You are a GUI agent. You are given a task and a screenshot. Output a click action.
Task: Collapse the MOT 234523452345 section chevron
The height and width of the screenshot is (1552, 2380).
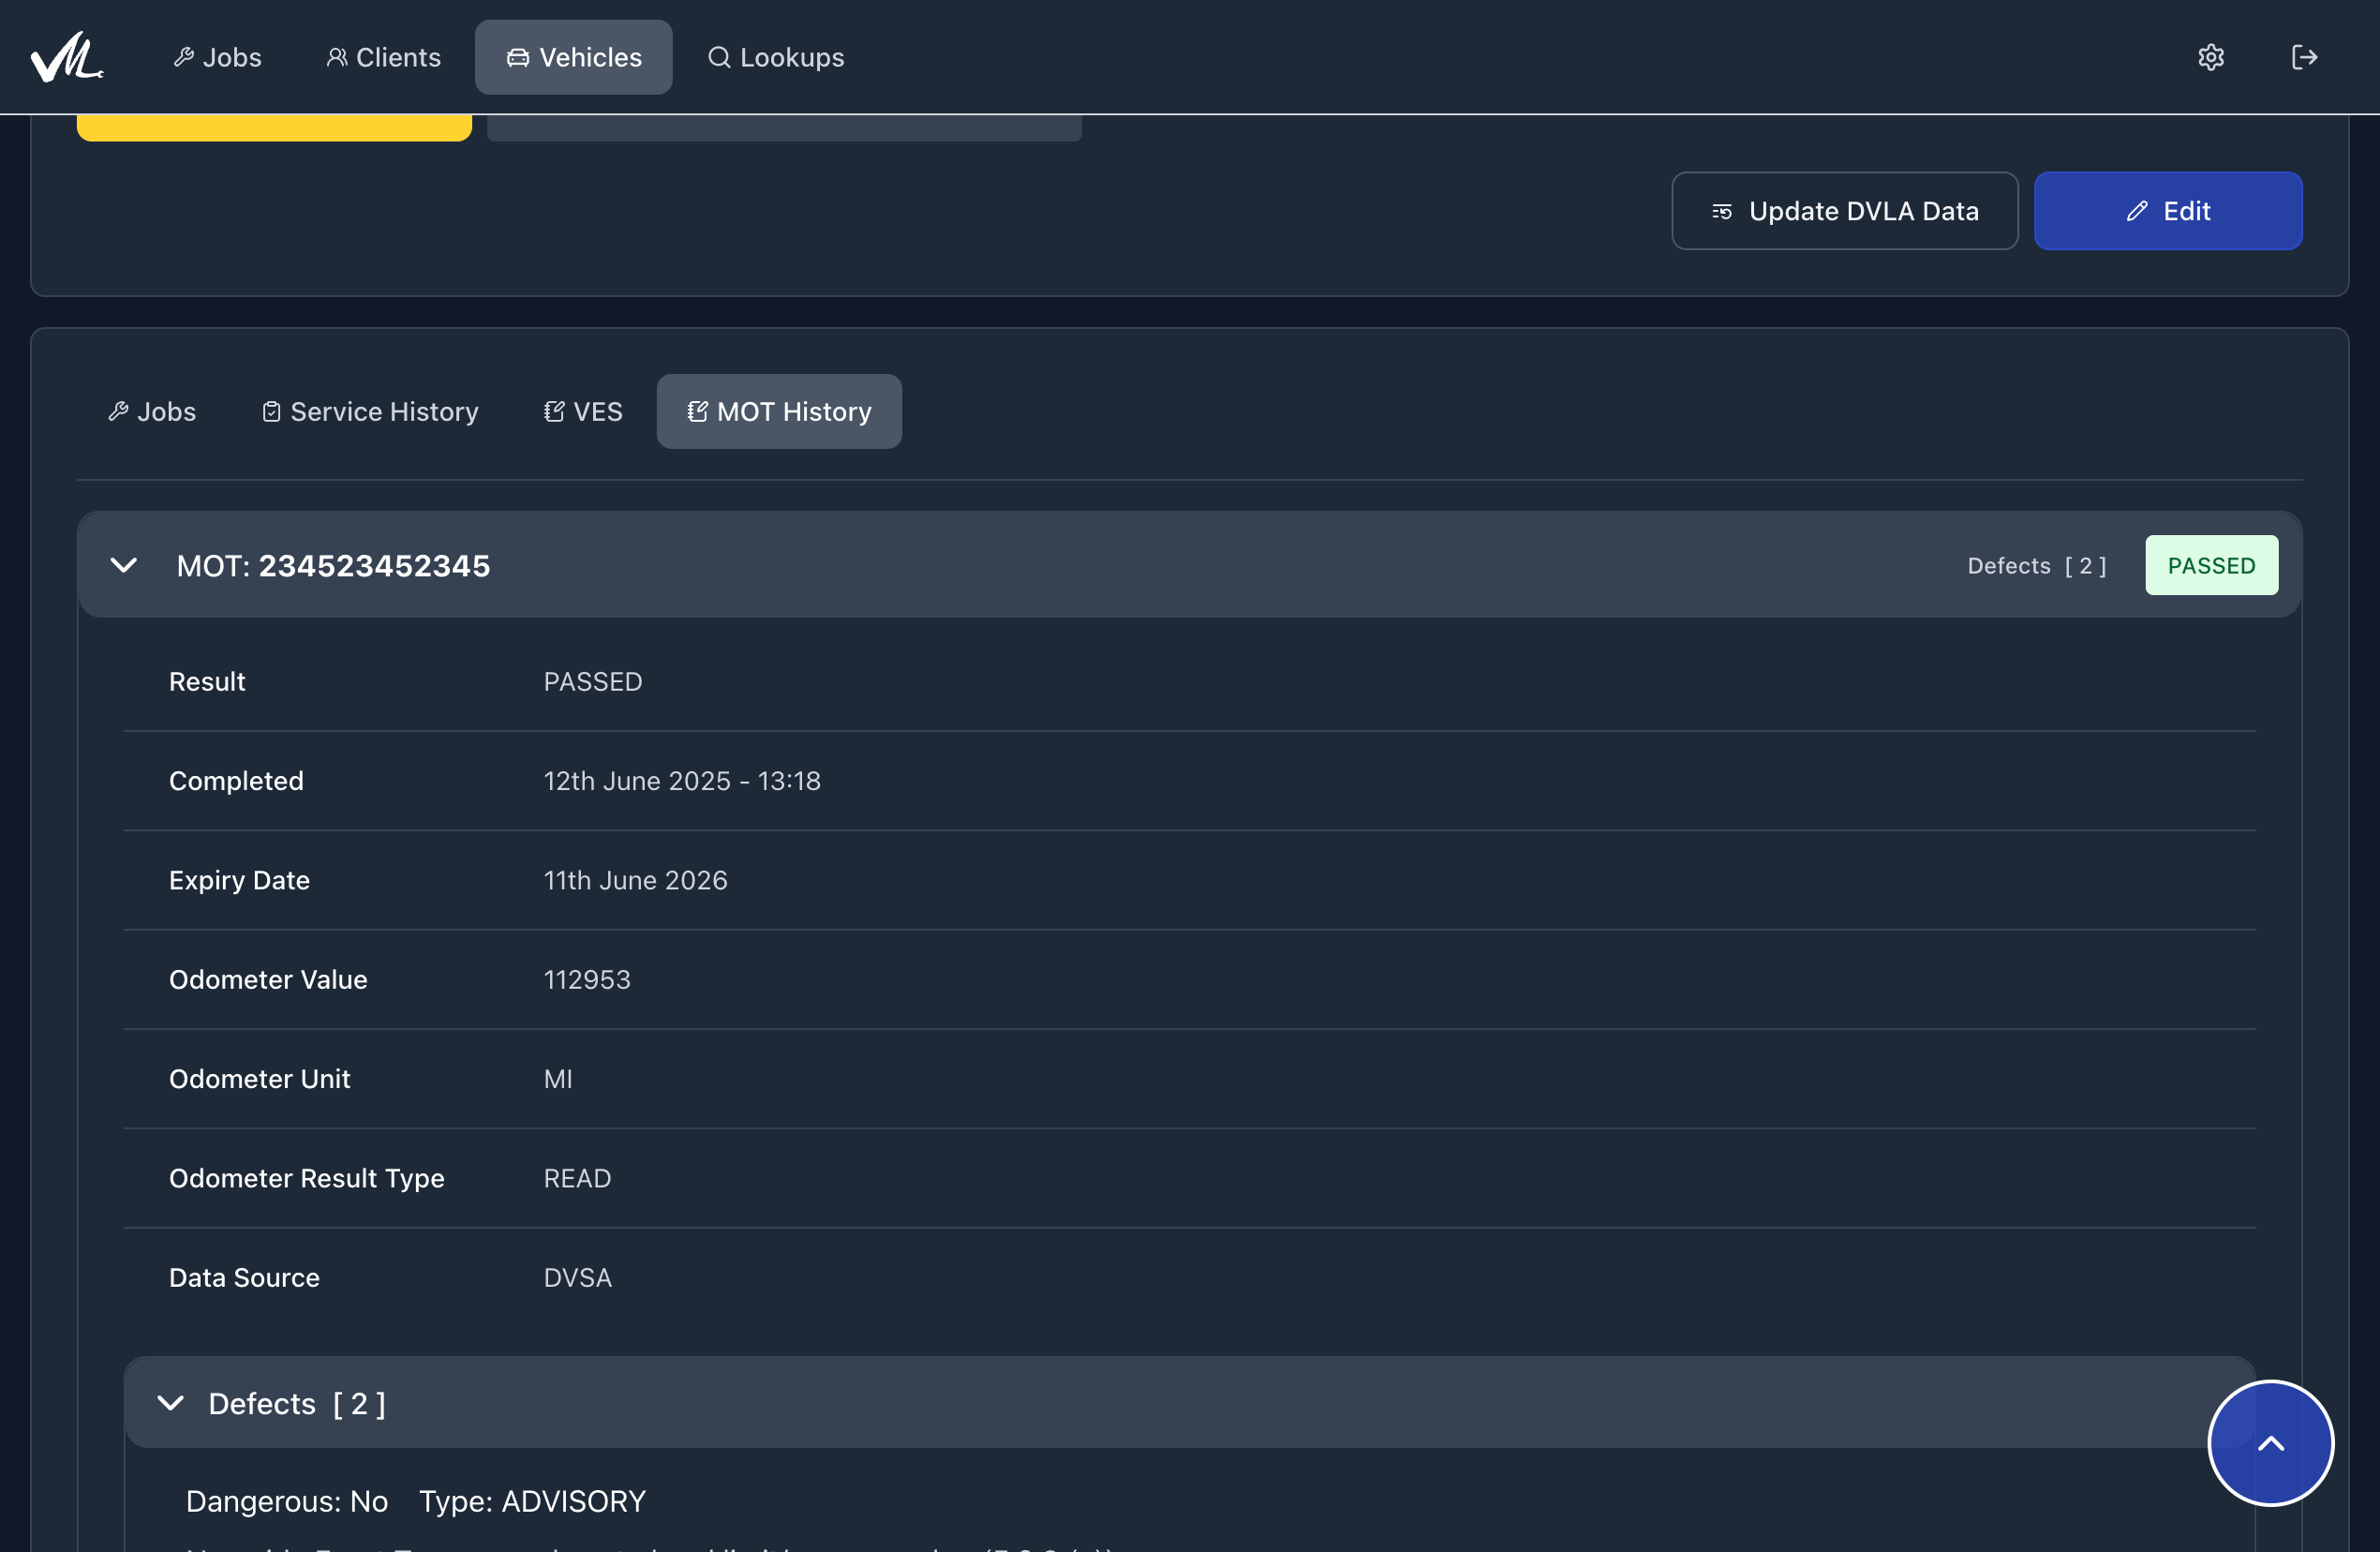click(x=124, y=566)
